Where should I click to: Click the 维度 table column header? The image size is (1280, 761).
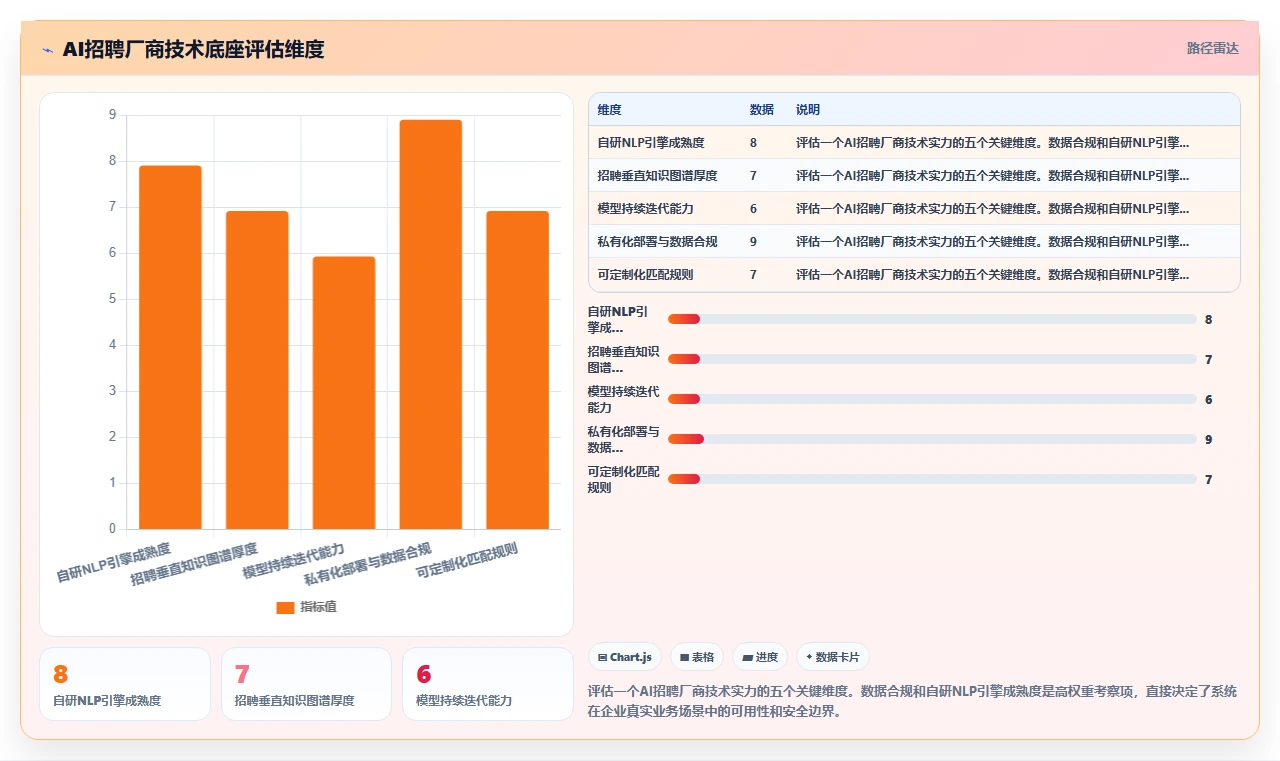609,110
